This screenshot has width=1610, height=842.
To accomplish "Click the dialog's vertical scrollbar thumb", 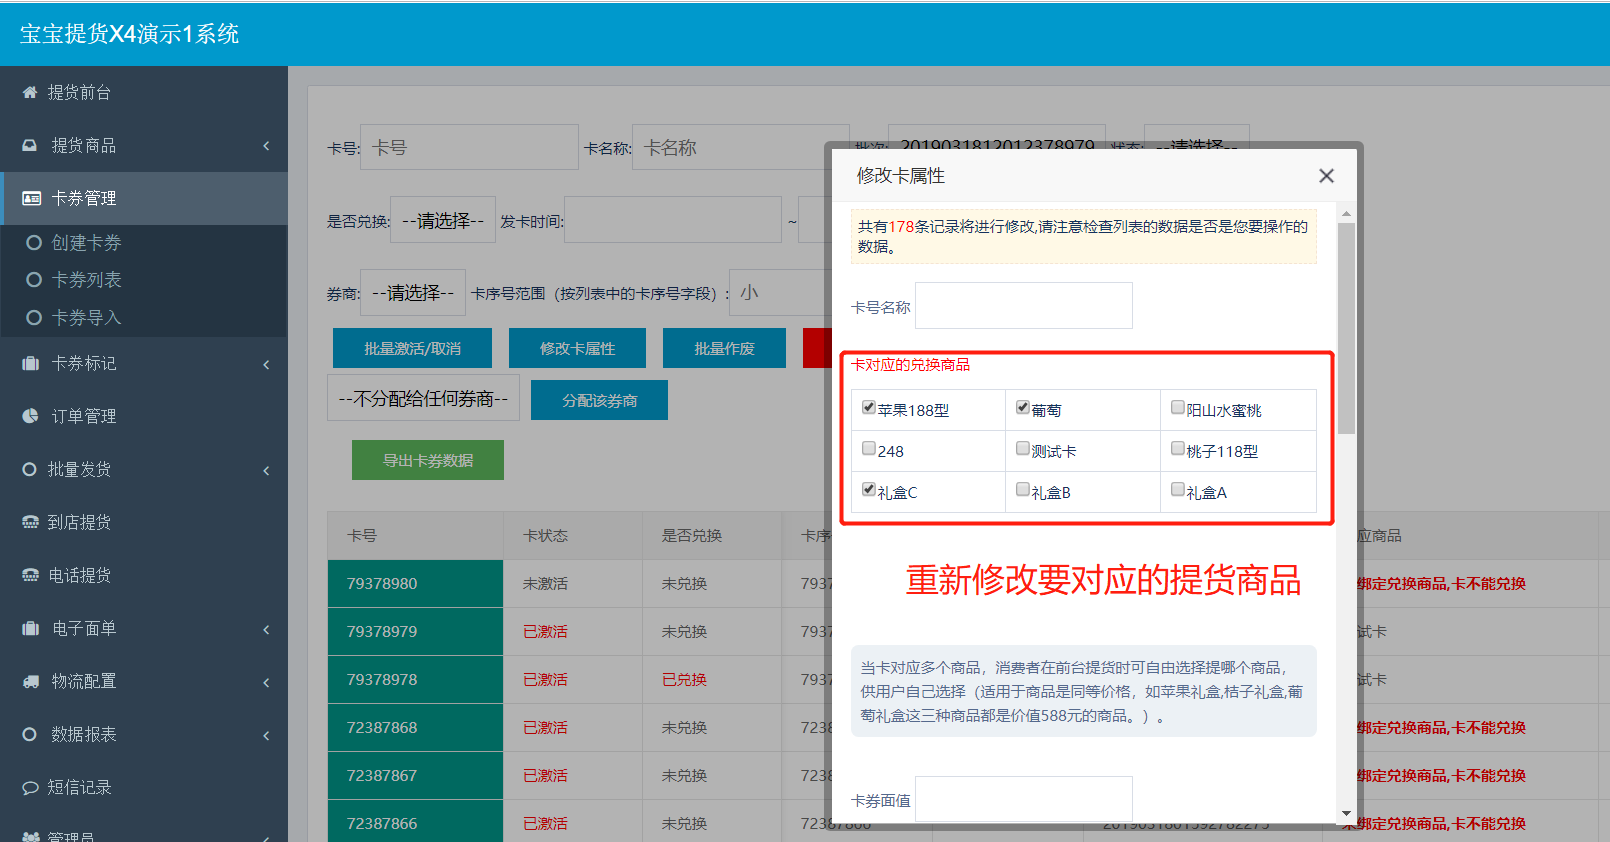I will tap(1346, 328).
